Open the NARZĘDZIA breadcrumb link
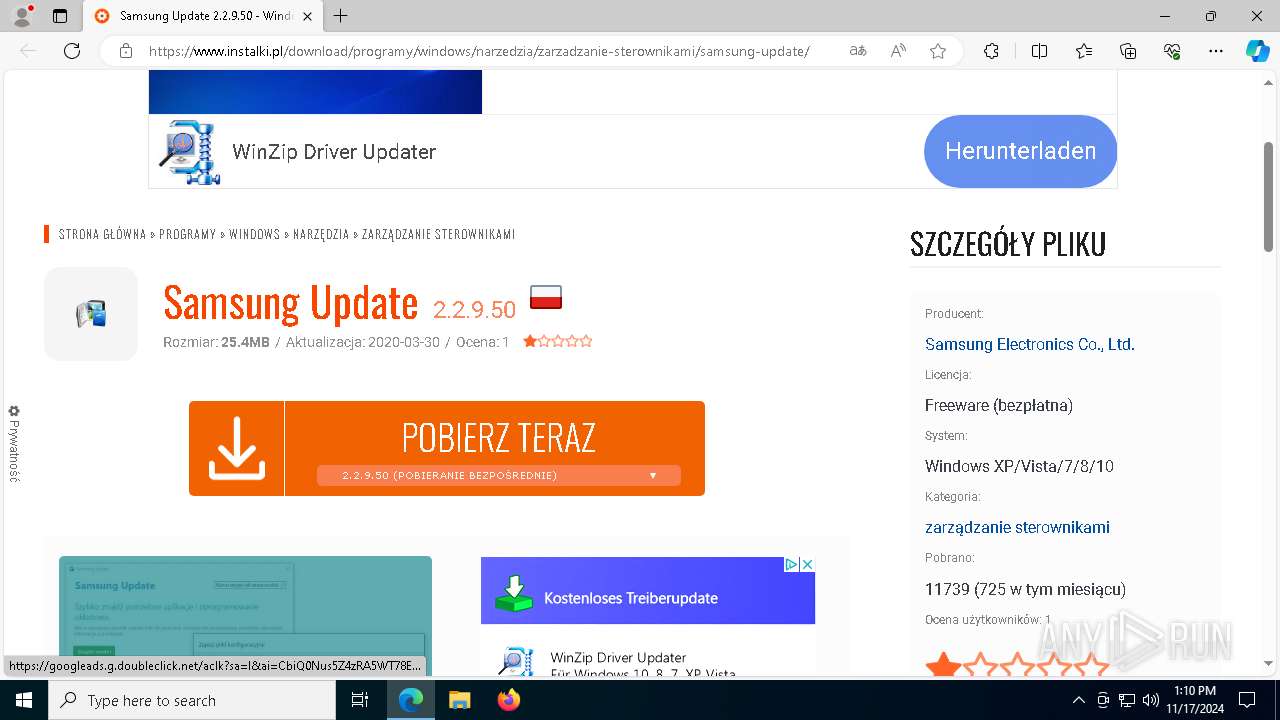The height and width of the screenshot is (720, 1280). coord(321,234)
